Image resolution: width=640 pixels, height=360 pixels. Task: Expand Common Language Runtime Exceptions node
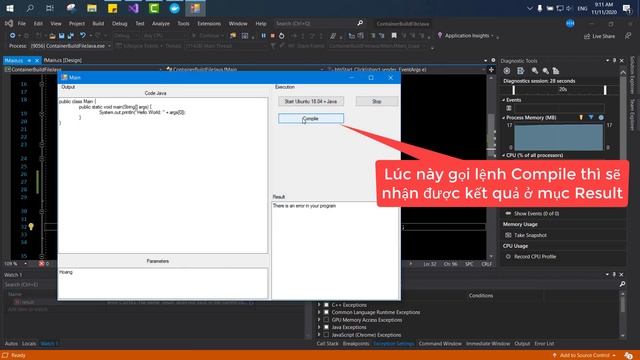click(x=319, y=312)
